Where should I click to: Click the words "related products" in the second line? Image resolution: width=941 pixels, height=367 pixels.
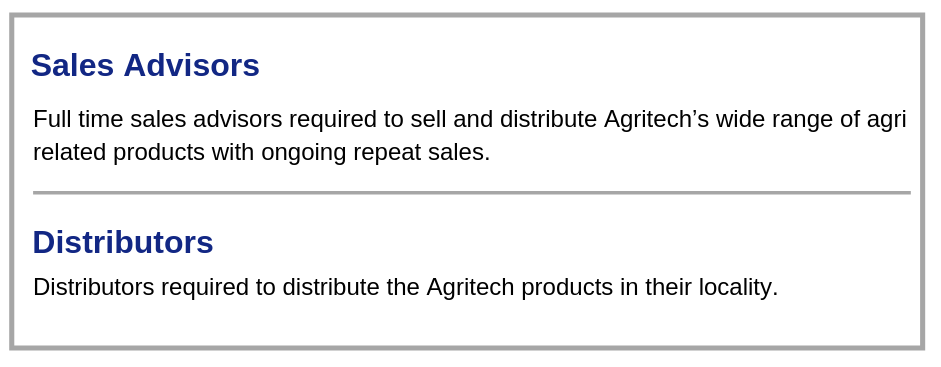(x=119, y=152)
